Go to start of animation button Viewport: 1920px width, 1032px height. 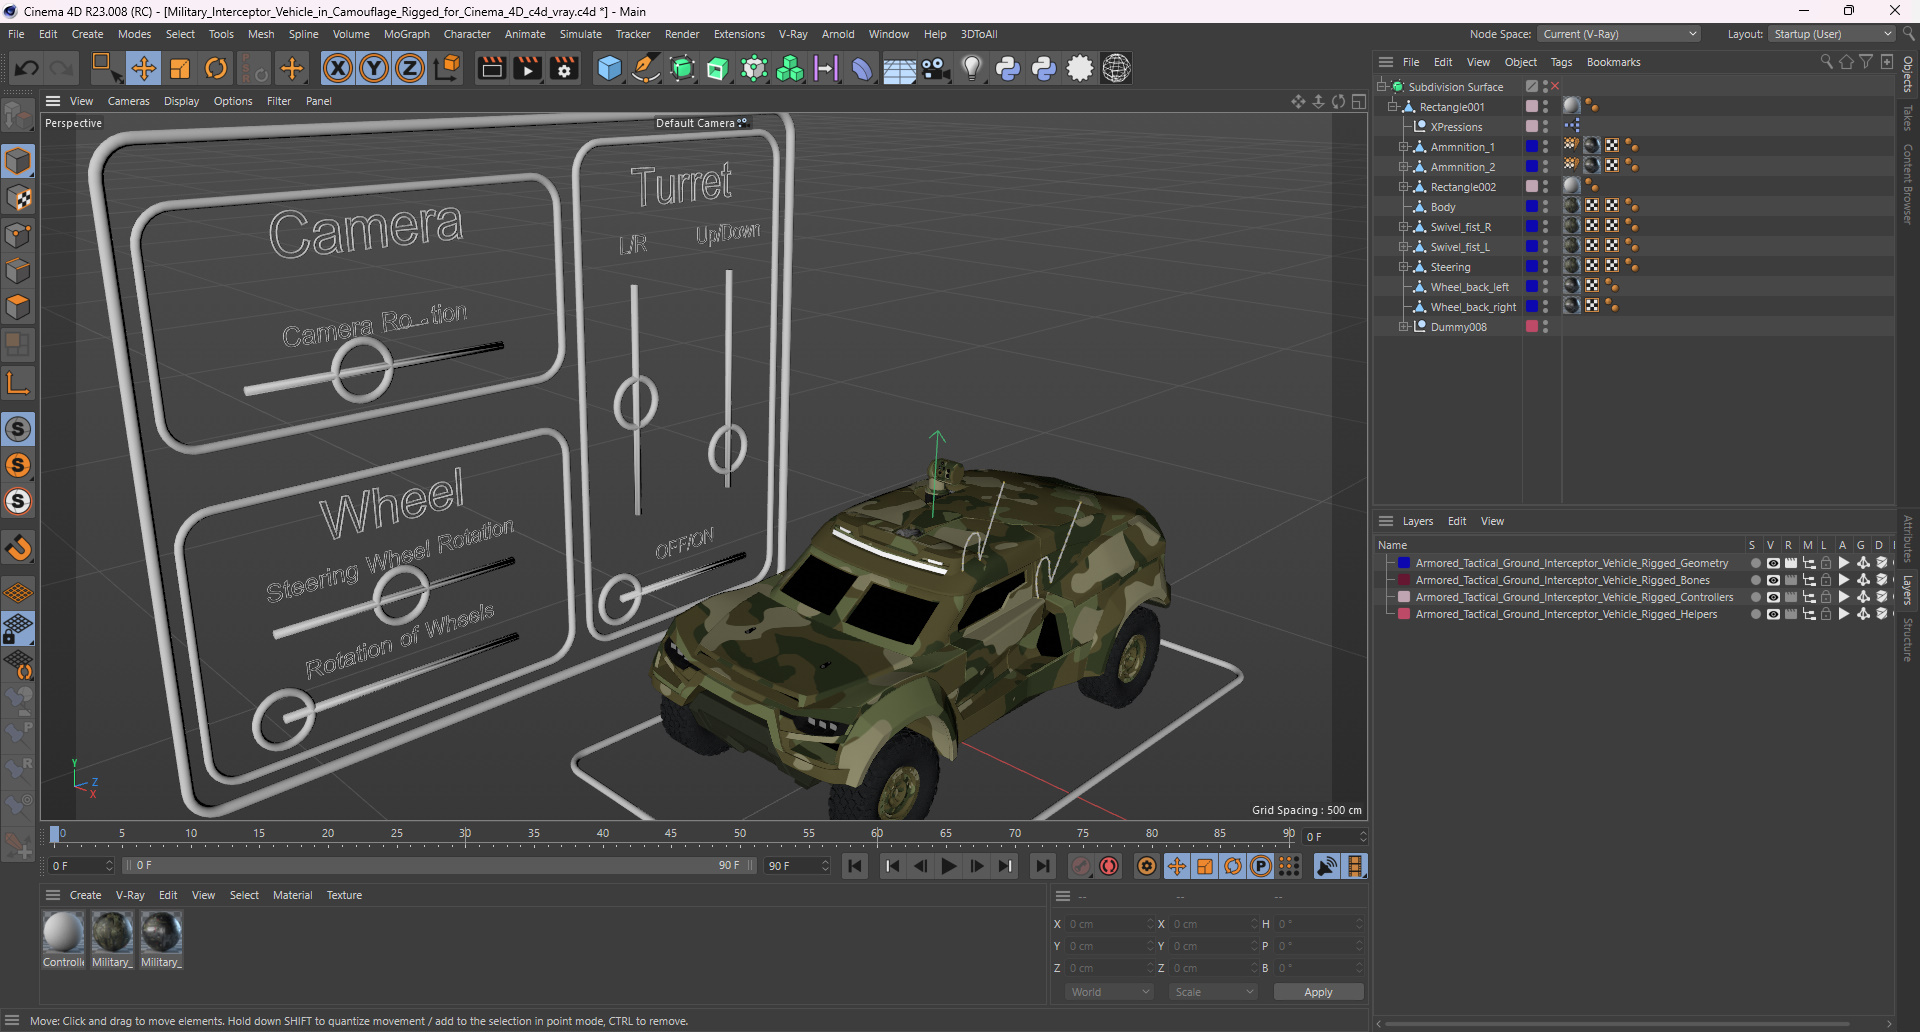click(x=855, y=866)
